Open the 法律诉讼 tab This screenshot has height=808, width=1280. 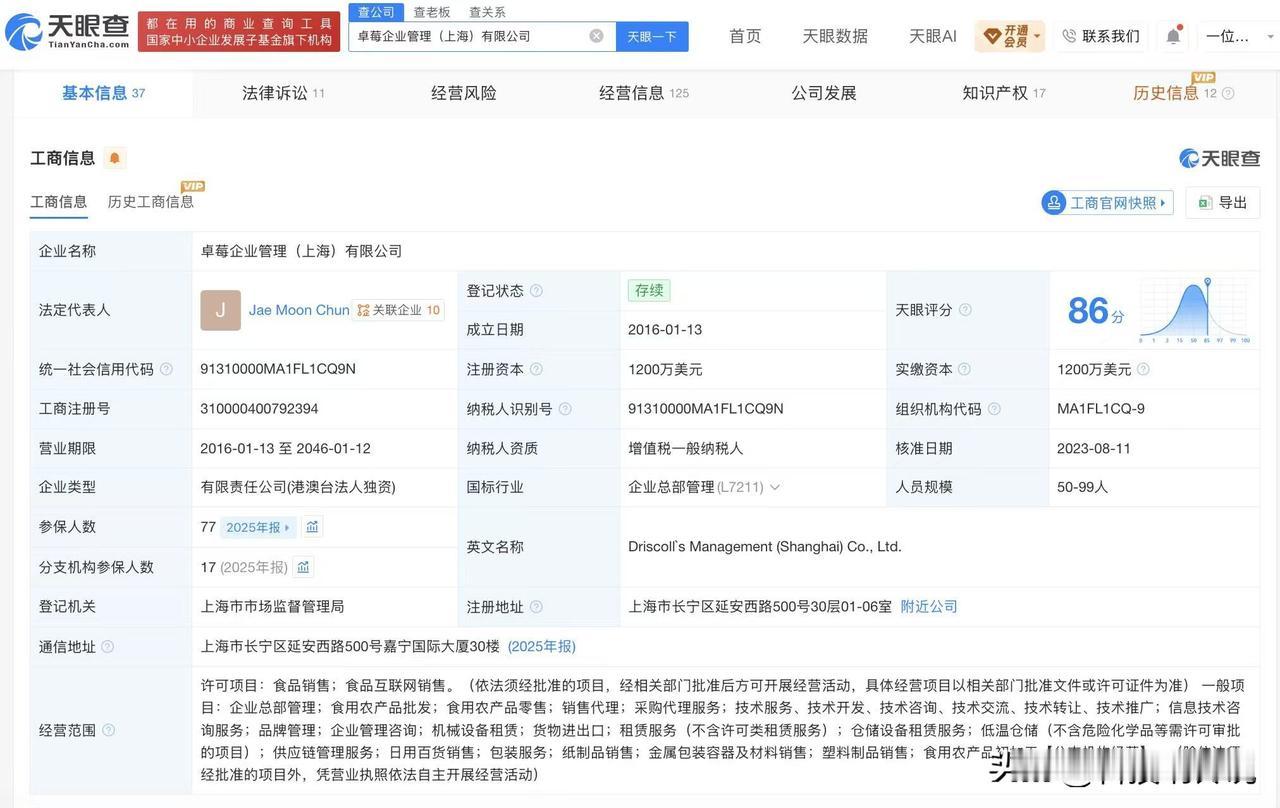pos(283,93)
